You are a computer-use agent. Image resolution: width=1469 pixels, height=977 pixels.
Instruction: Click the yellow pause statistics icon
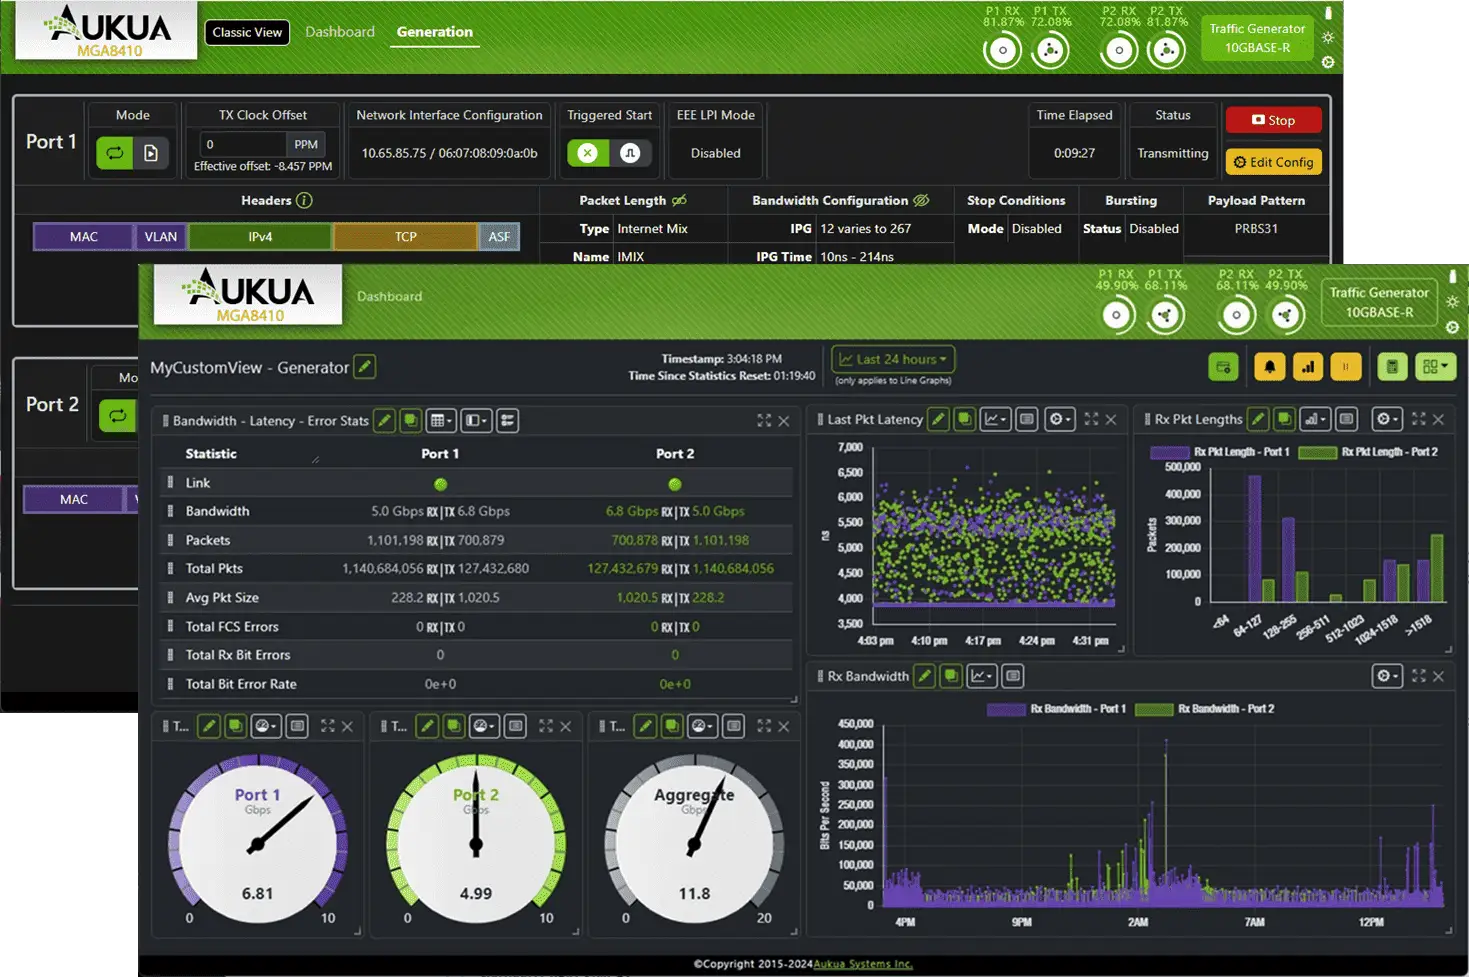[x=1345, y=367]
